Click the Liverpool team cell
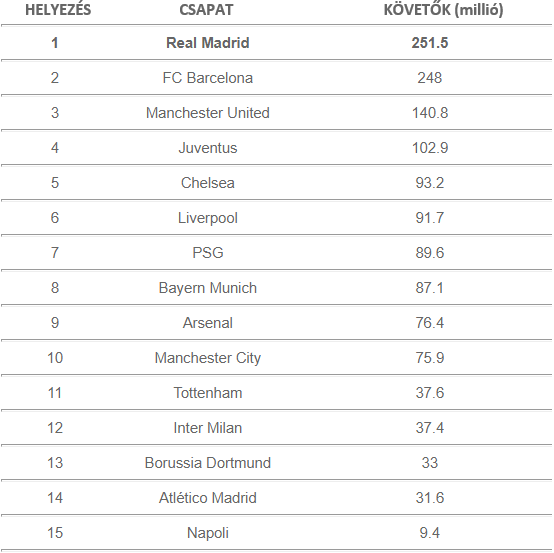The image size is (554, 553). point(208,218)
